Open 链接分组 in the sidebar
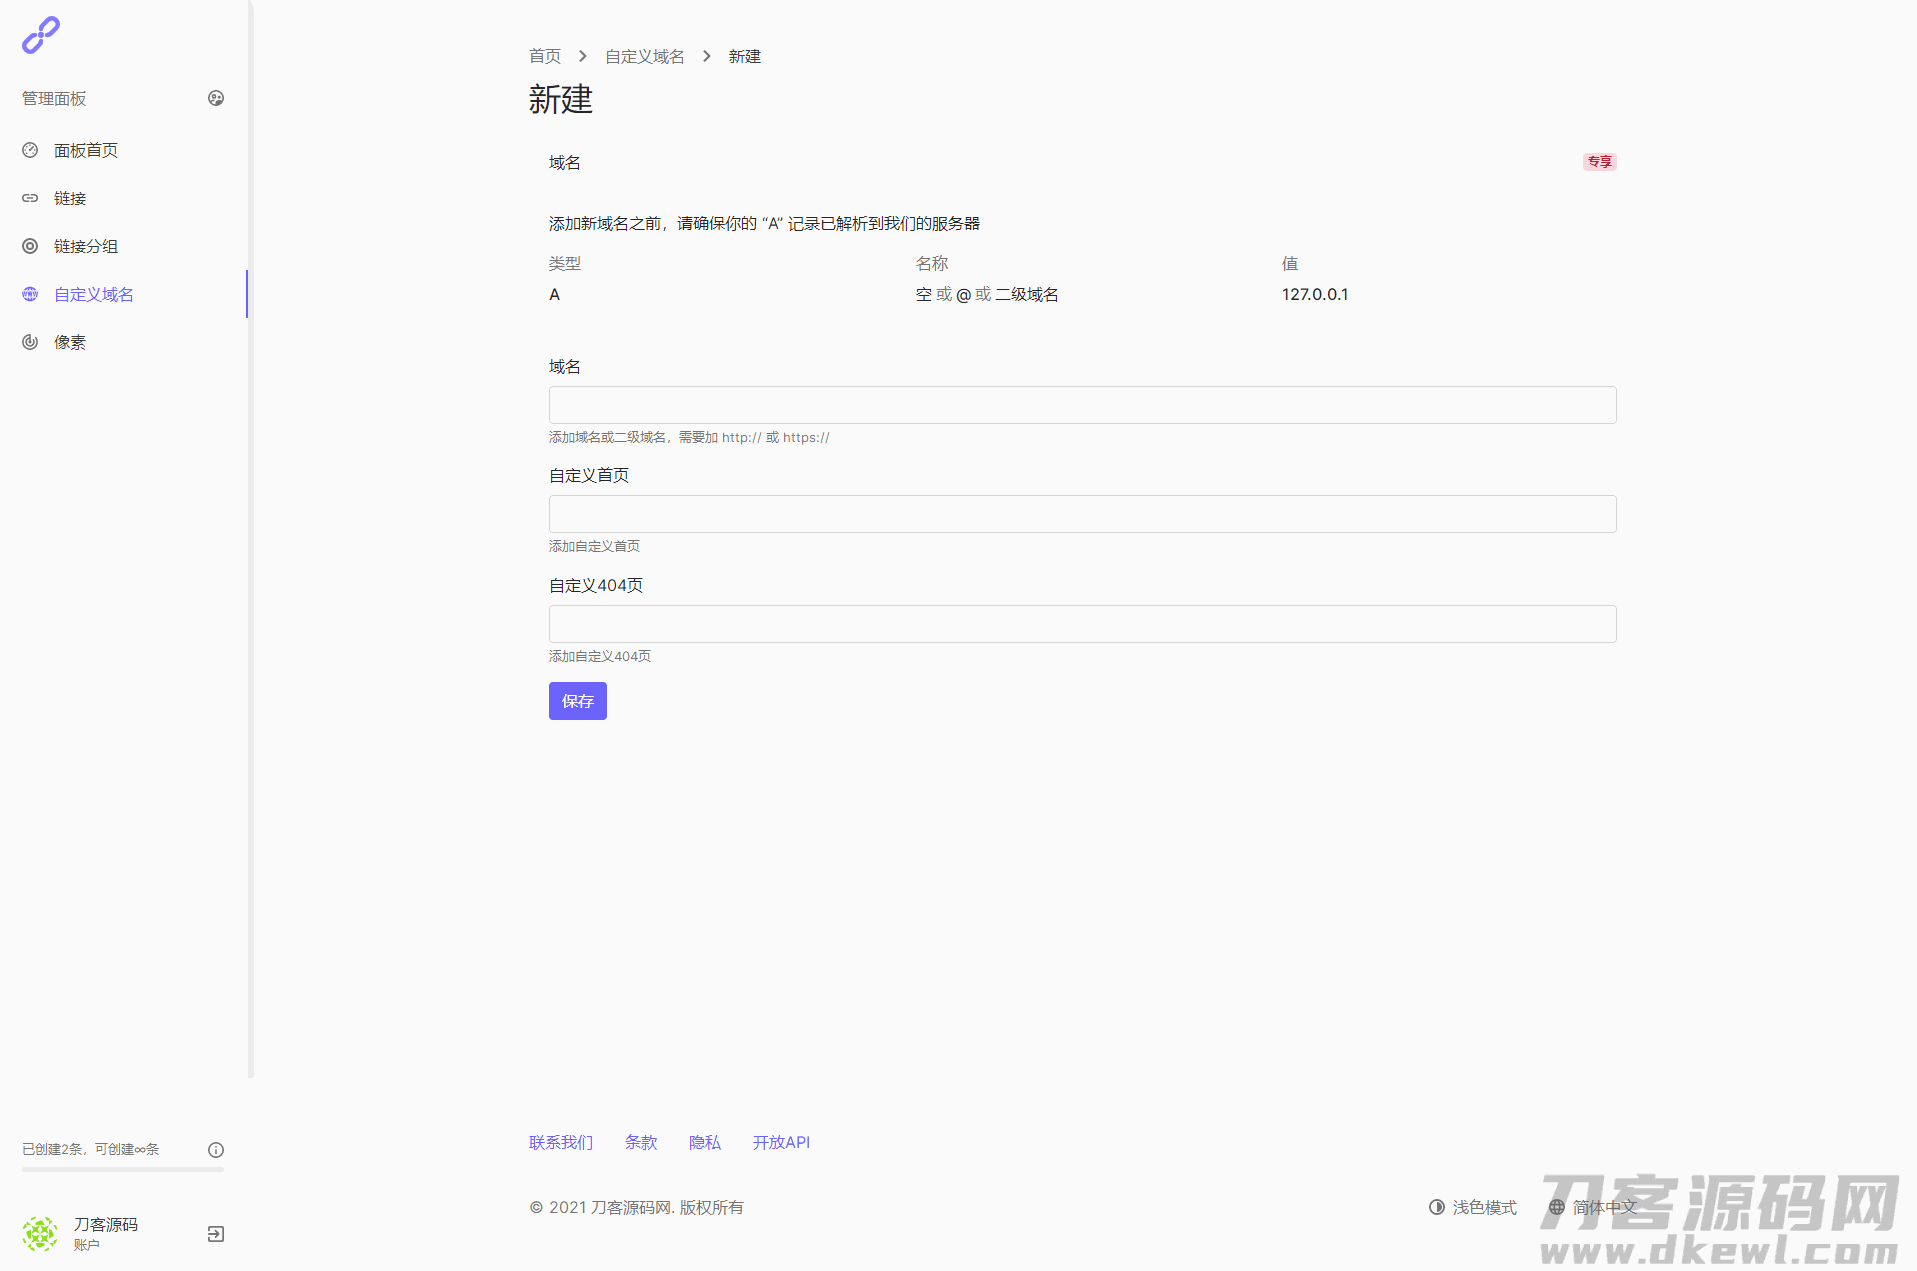This screenshot has height=1271, width=1917. click(x=86, y=246)
